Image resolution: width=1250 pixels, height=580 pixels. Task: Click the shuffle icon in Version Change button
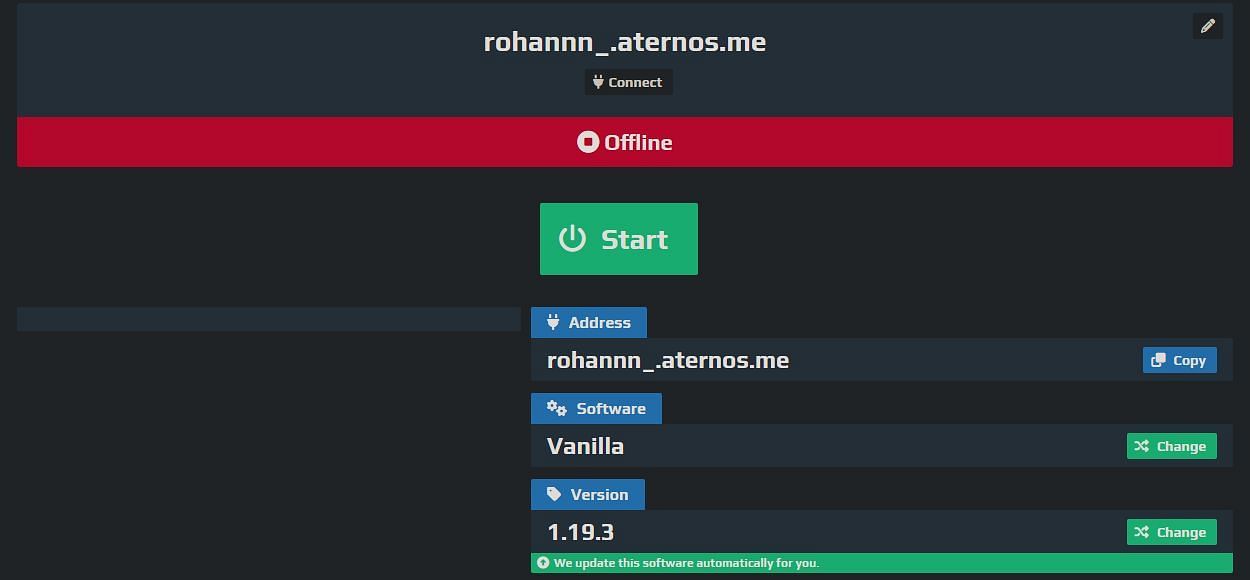coord(1142,532)
